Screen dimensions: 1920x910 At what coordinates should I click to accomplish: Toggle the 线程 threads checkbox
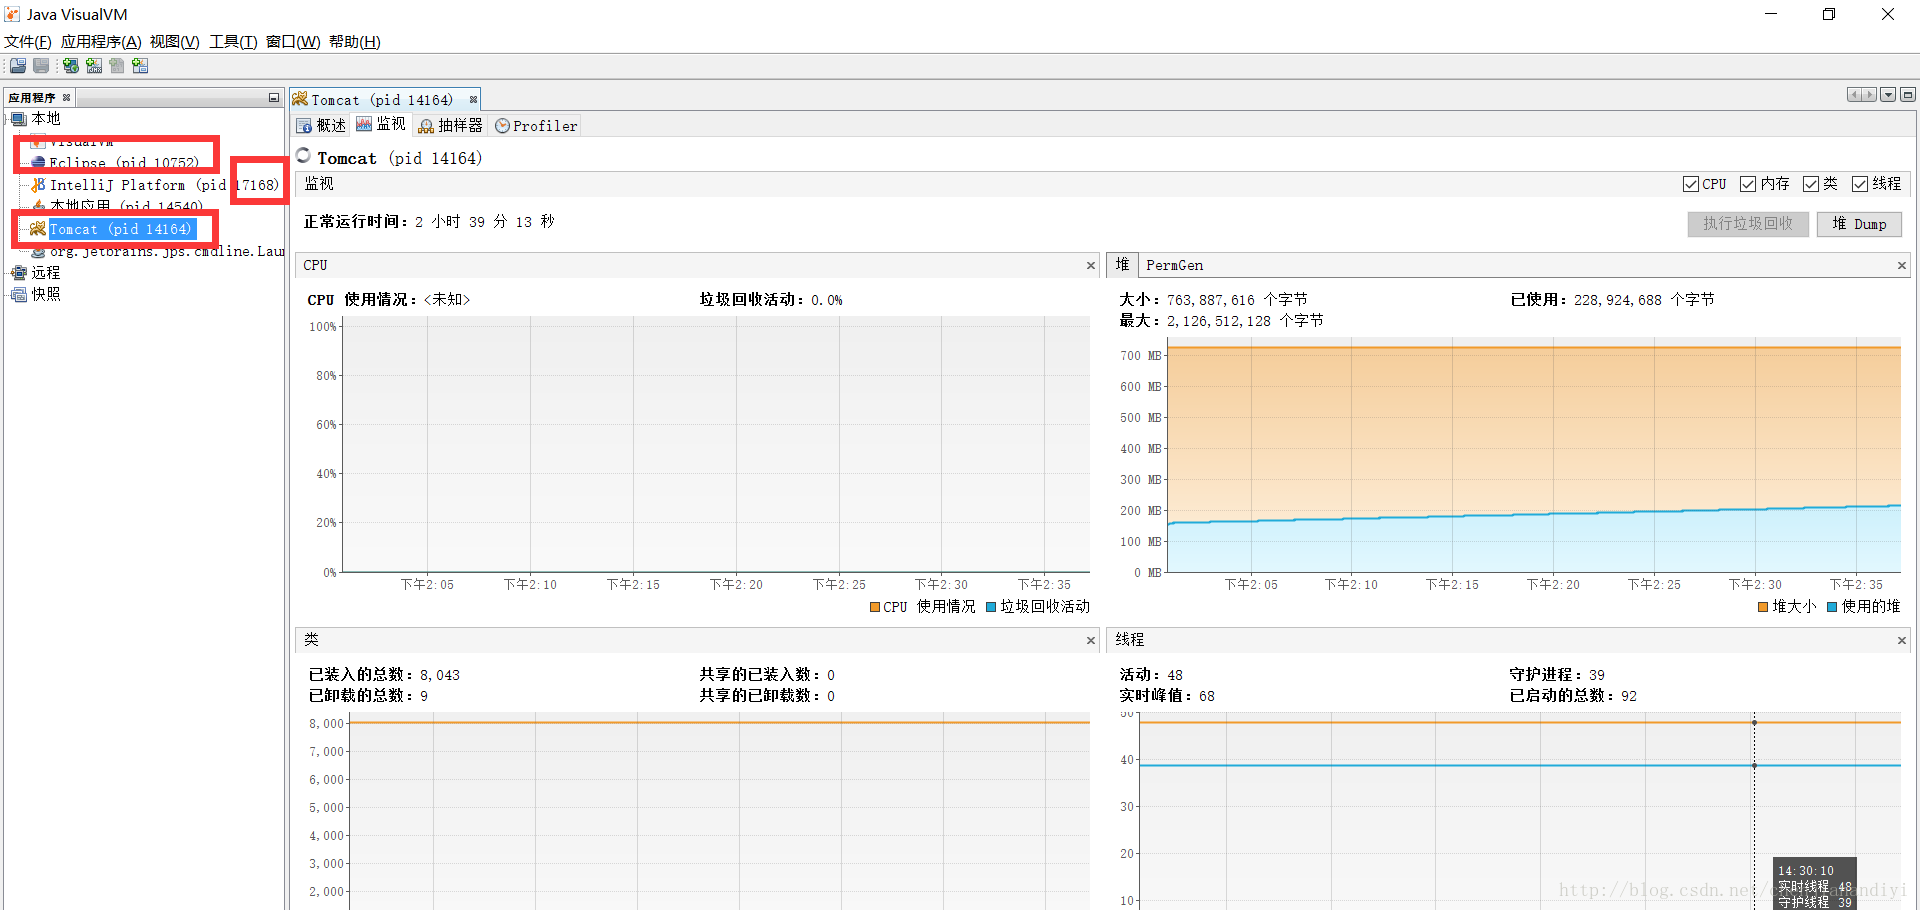point(1860,184)
